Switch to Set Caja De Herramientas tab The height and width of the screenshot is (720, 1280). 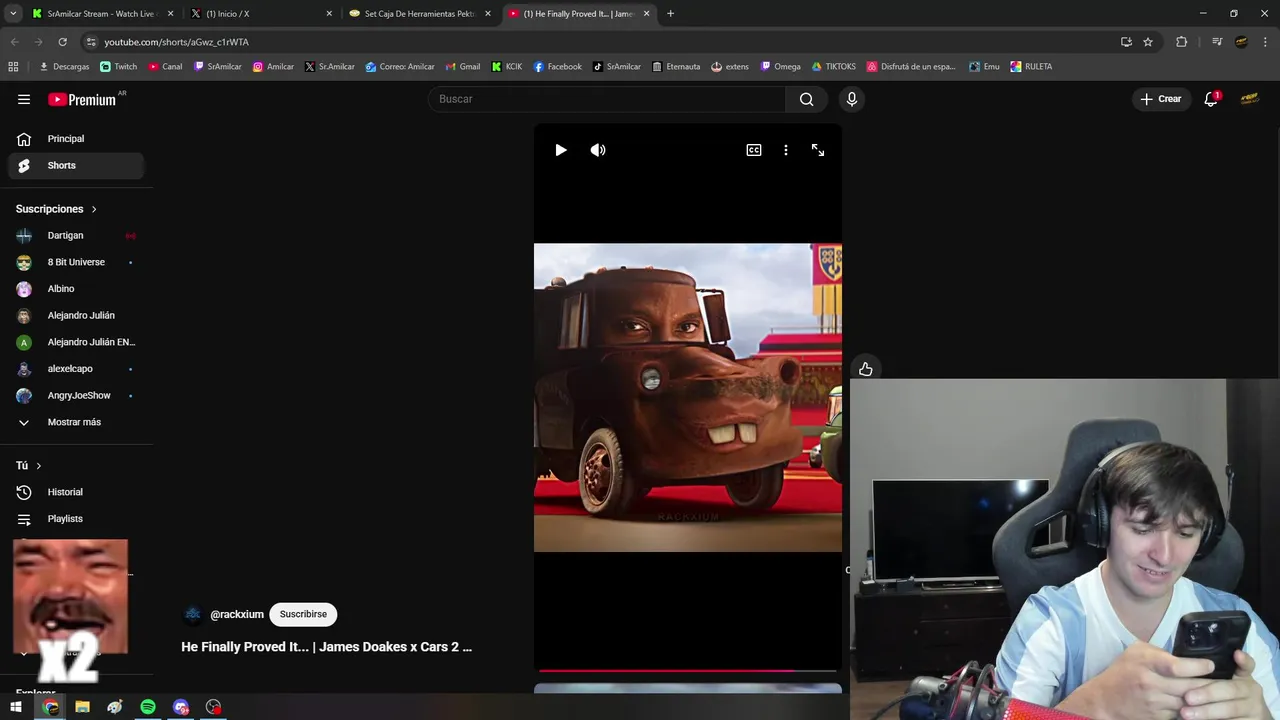420,14
